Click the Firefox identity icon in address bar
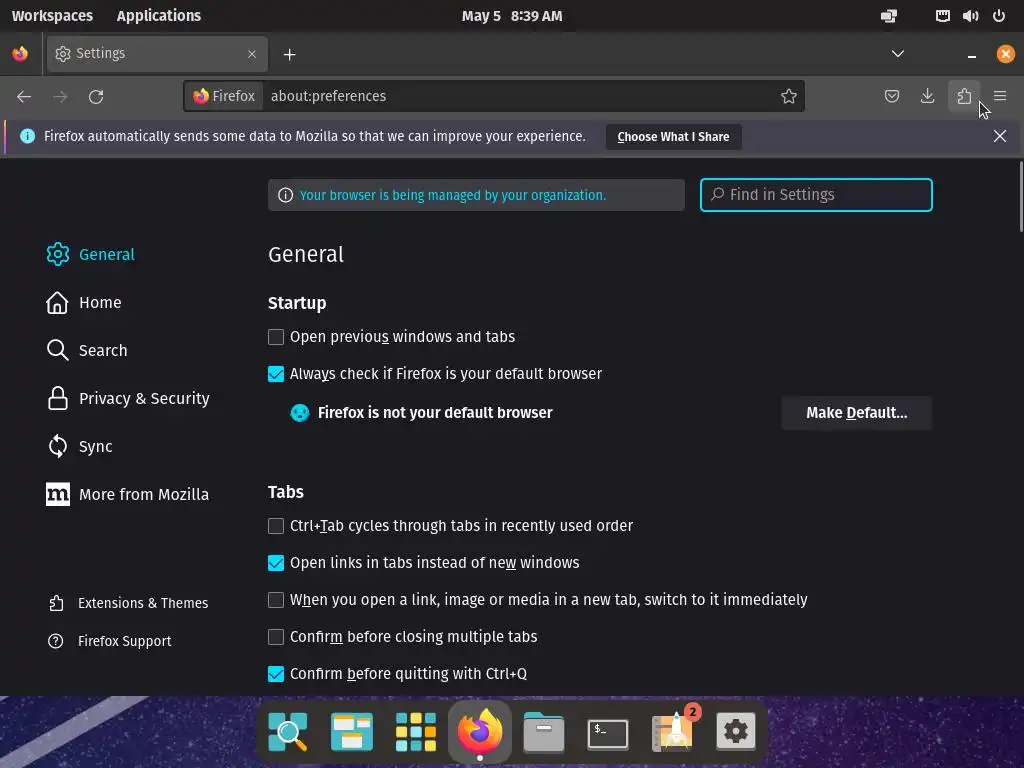The height and width of the screenshot is (768, 1024). [224, 96]
